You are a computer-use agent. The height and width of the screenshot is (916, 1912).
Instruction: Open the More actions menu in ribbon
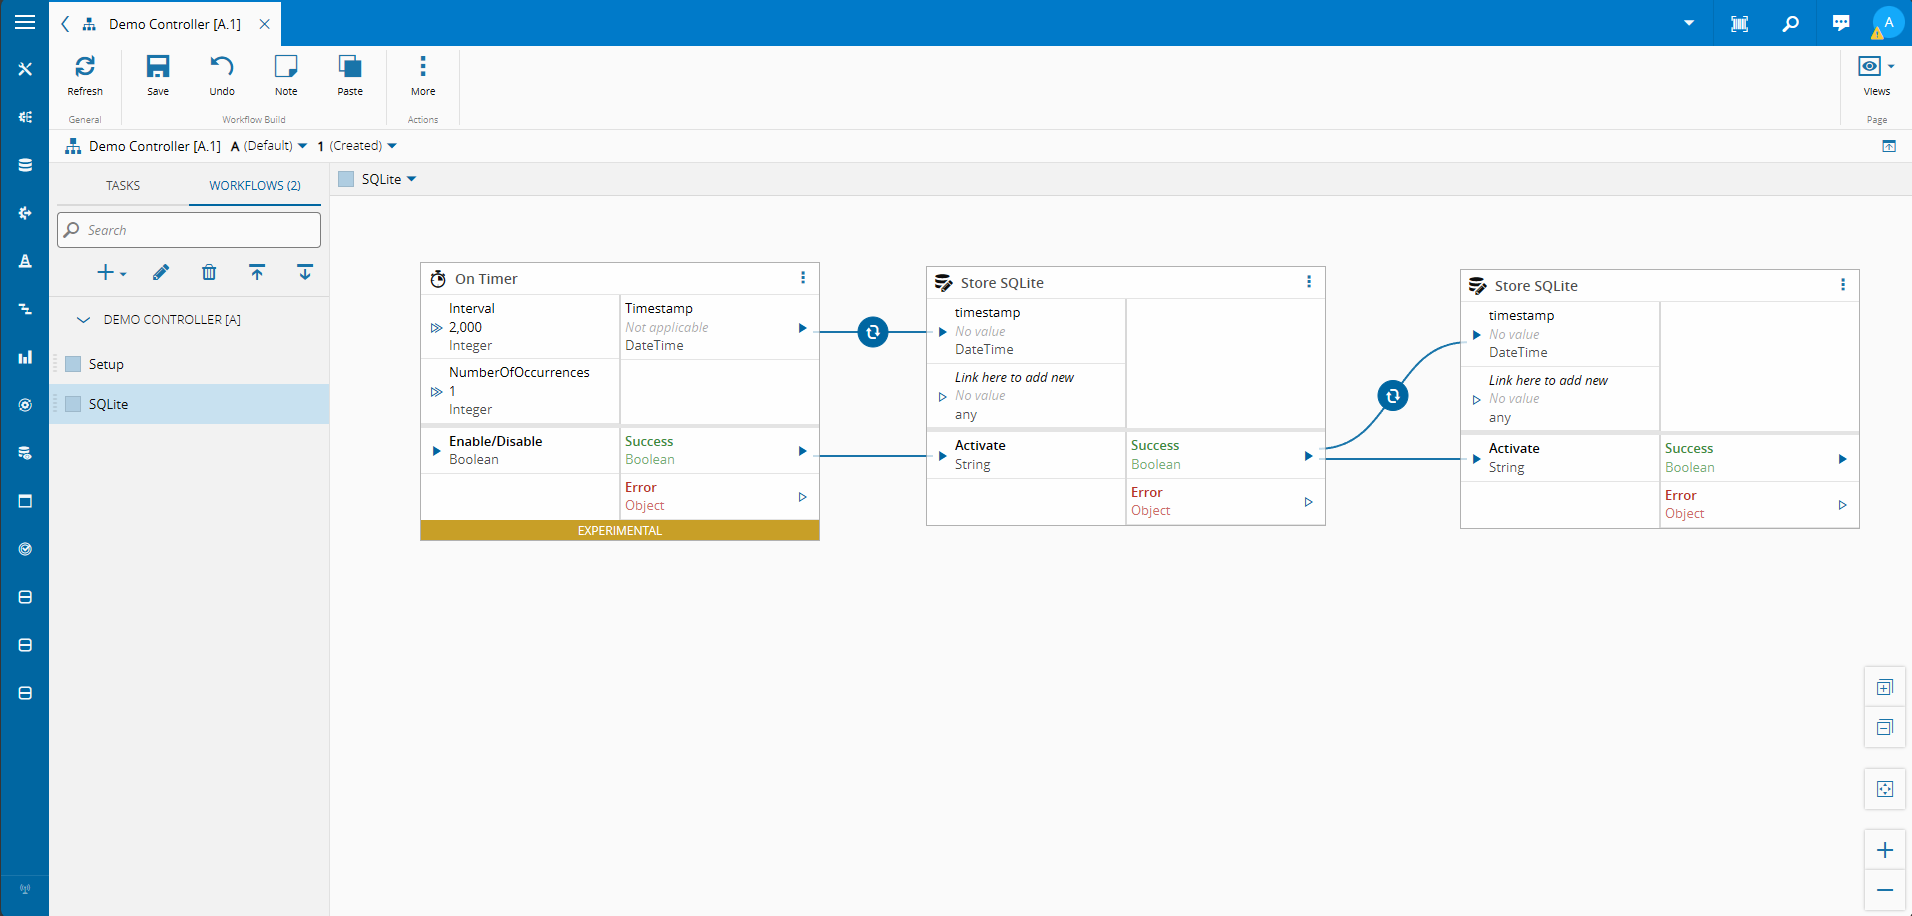coord(422,75)
